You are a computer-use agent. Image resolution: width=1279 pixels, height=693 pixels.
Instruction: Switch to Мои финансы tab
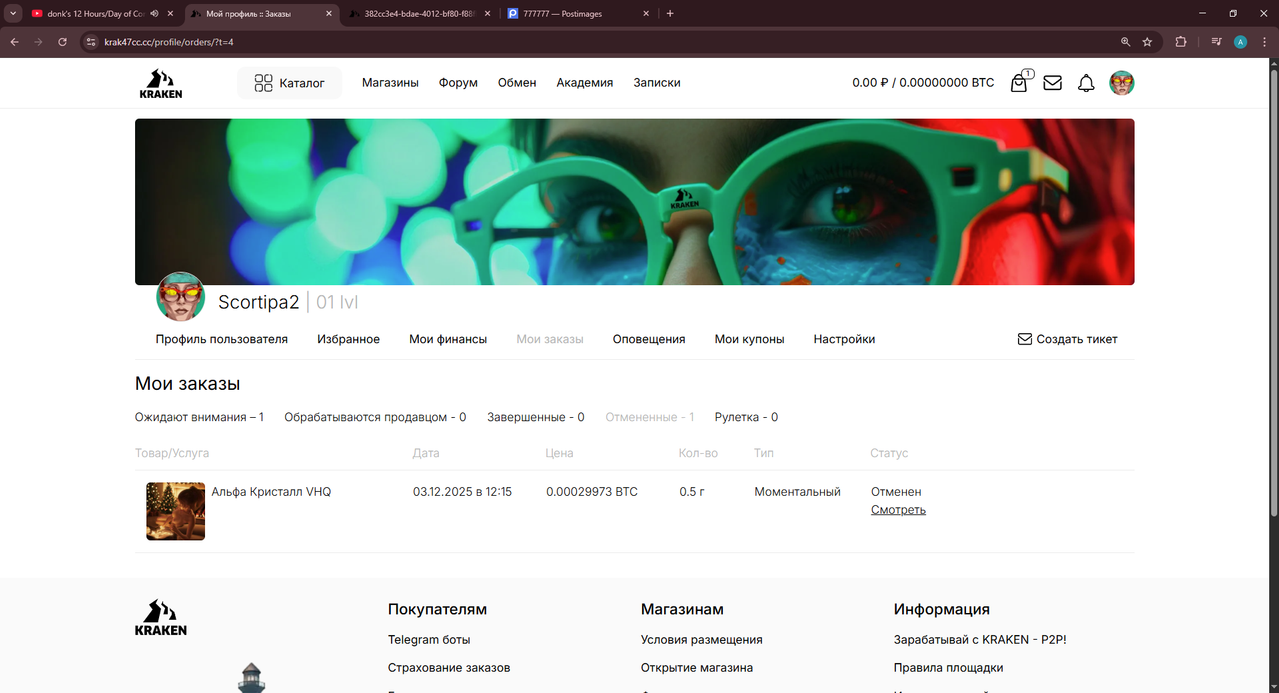[x=448, y=339]
